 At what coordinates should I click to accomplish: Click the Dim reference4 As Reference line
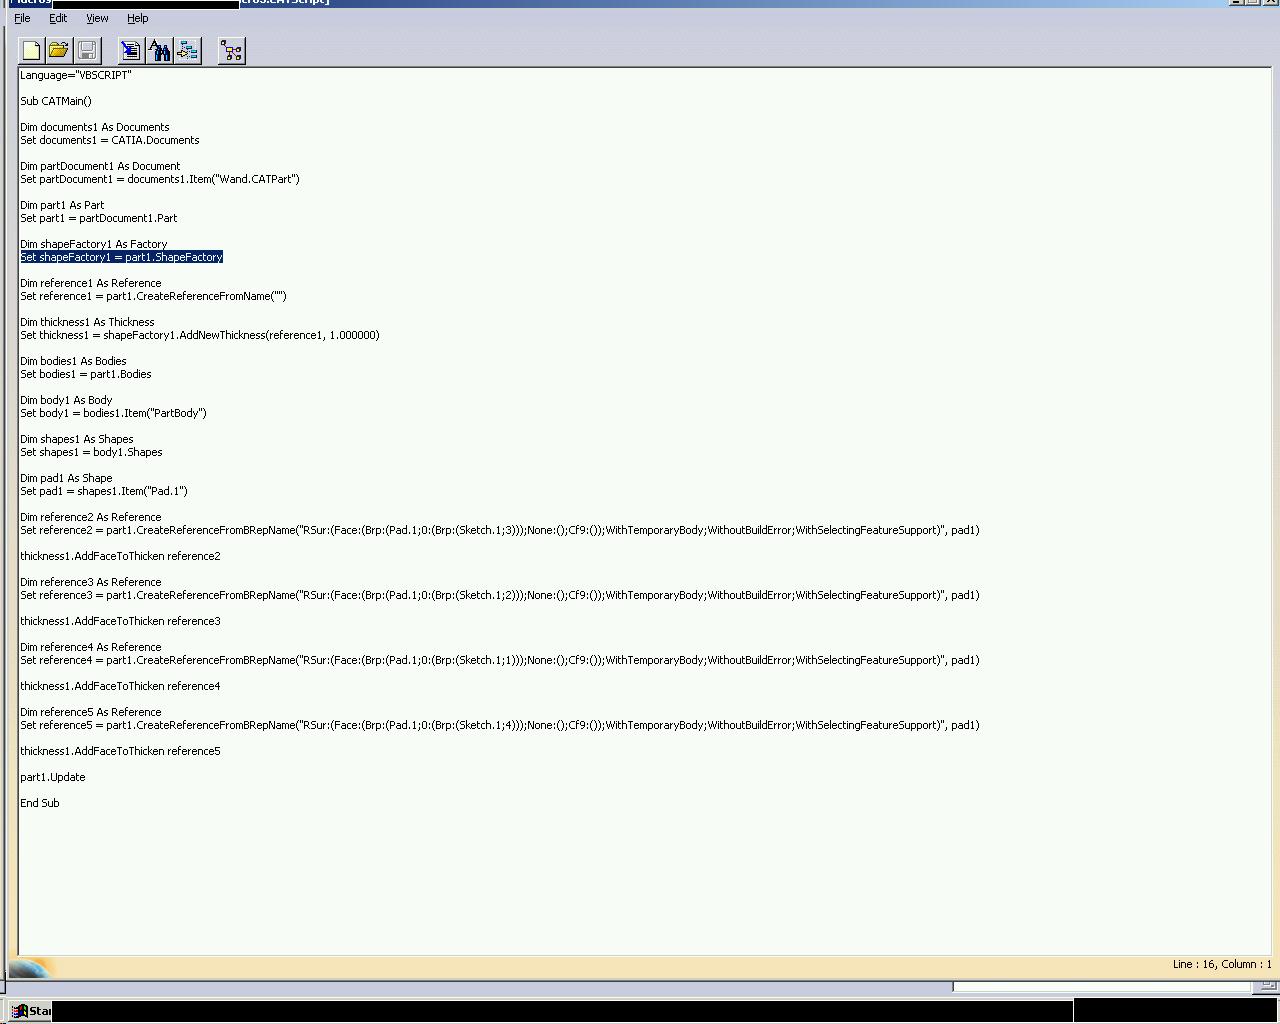click(91, 647)
